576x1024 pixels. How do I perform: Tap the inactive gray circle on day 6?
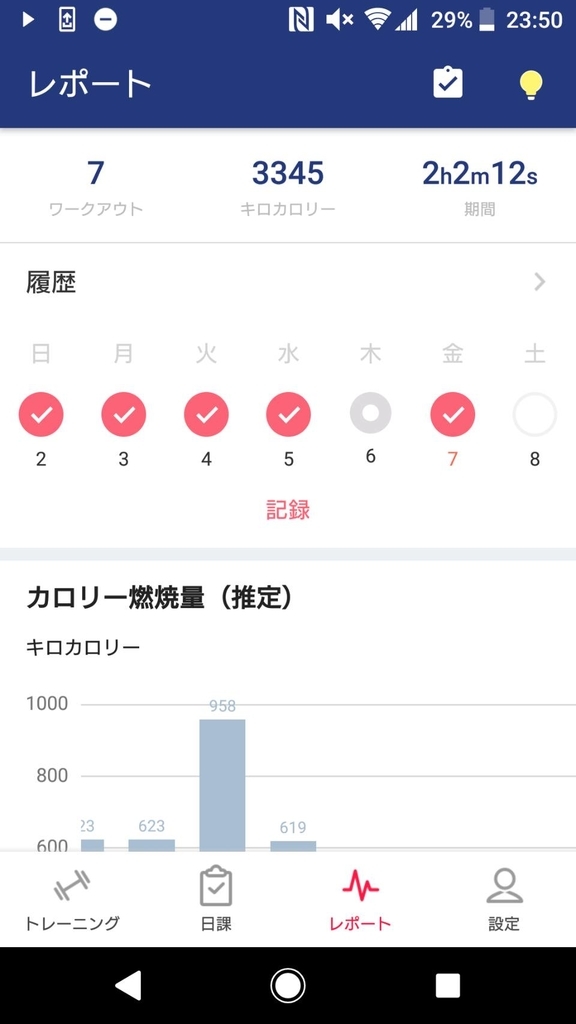[x=370, y=414]
